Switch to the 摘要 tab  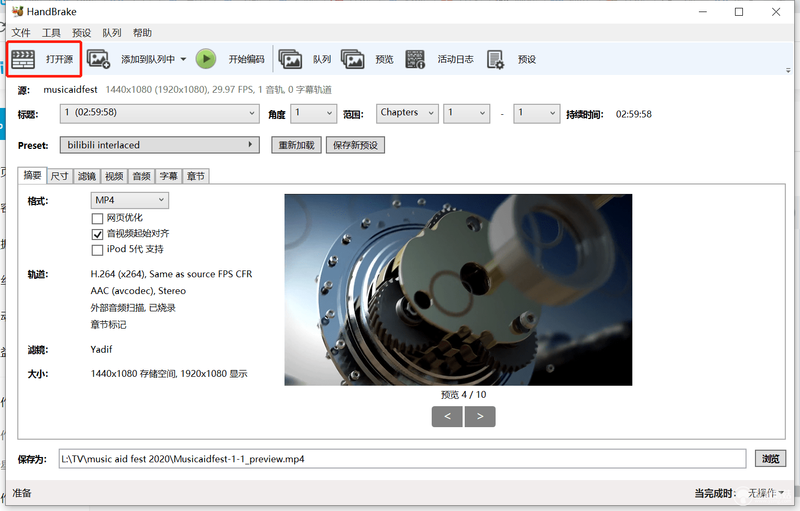click(32, 175)
